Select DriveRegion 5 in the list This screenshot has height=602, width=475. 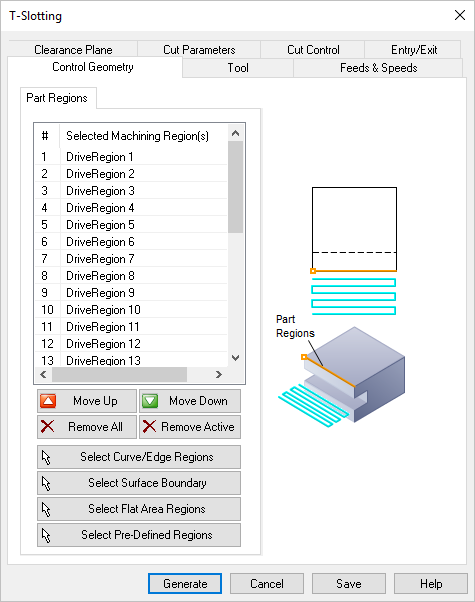point(131,225)
